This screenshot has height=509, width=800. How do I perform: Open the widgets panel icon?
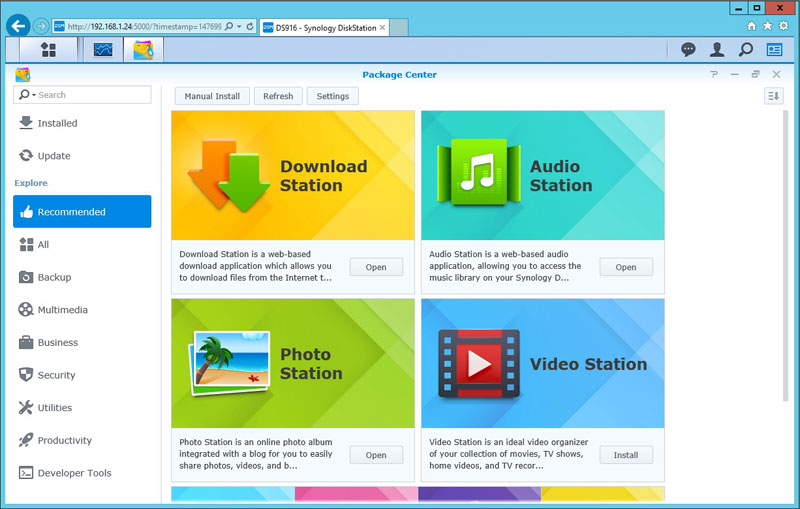pos(775,49)
